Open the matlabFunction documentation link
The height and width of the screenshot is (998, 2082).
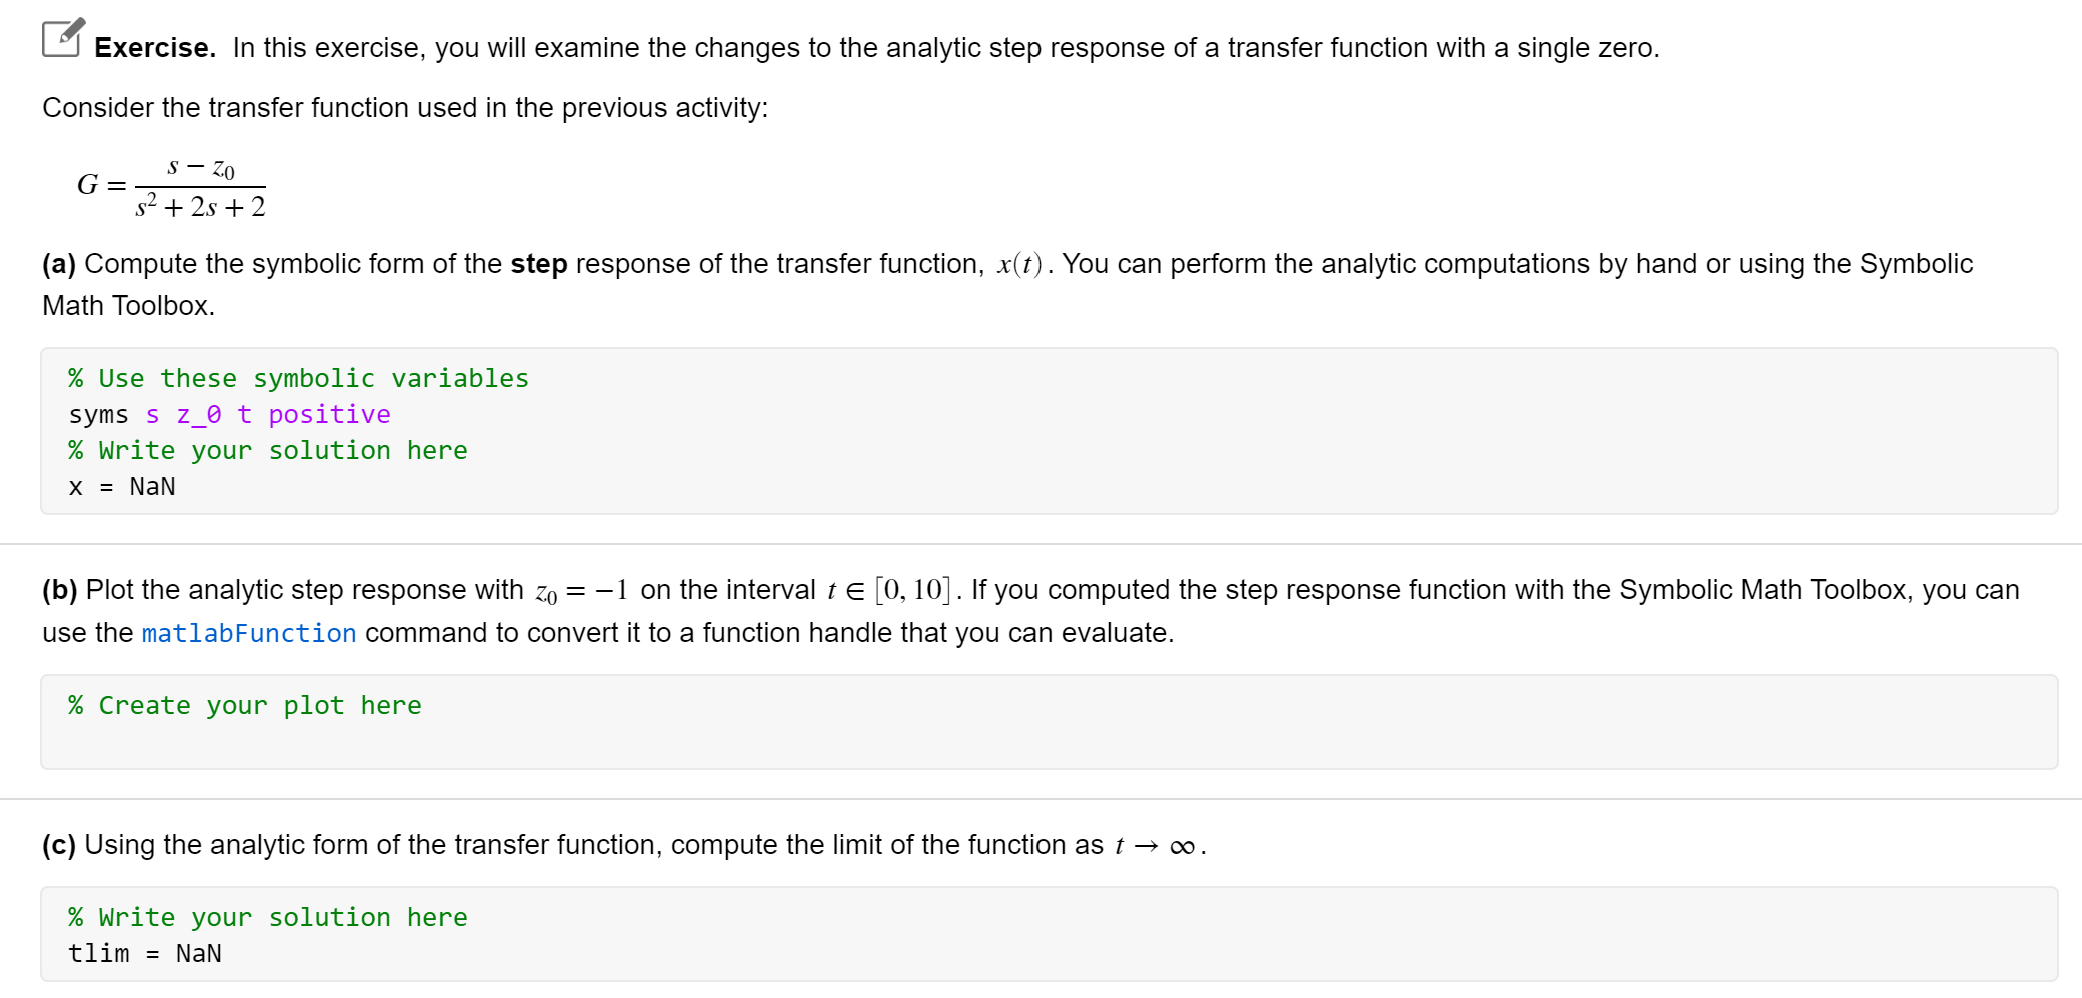pyautogui.click(x=249, y=633)
